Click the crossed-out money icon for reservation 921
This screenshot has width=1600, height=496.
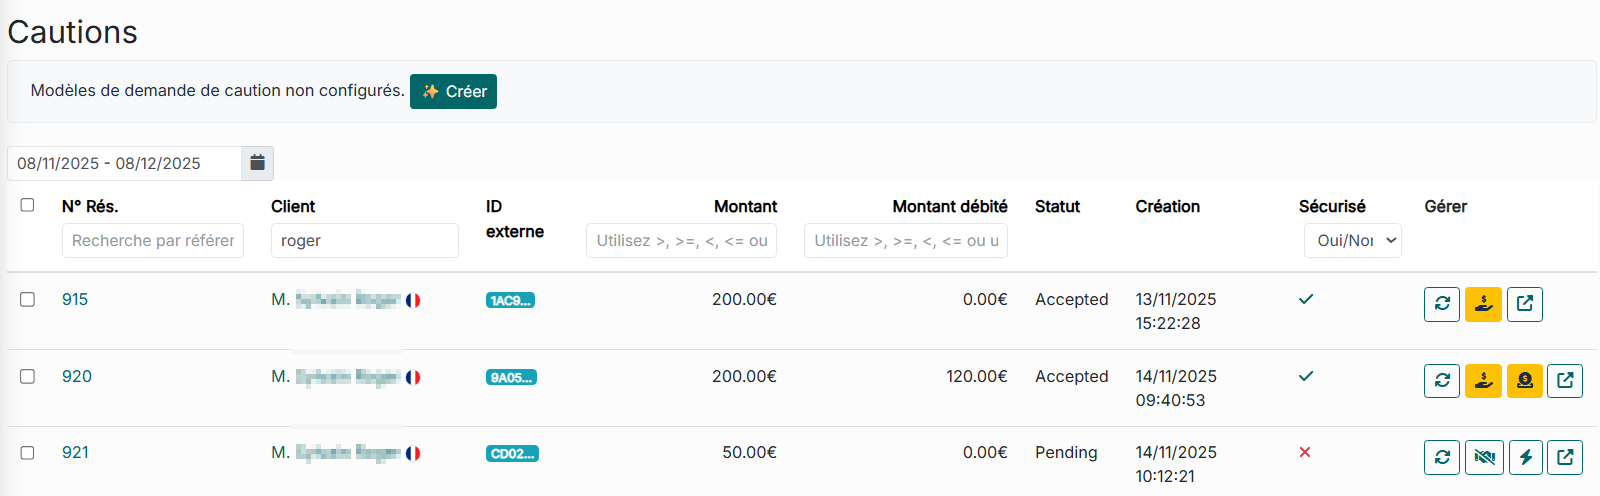1483,458
